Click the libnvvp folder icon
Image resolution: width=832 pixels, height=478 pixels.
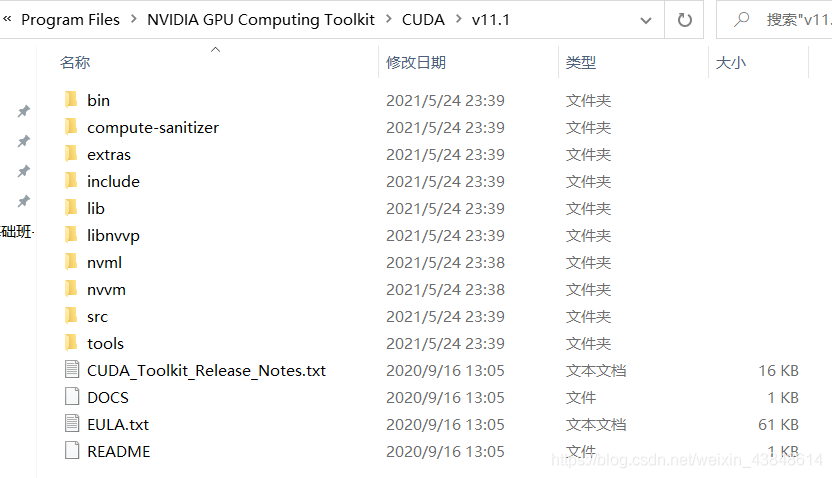click(x=70, y=235)
